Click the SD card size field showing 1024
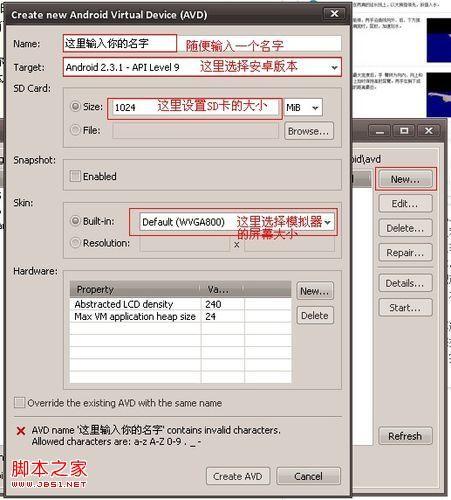The height and width of the screenshot is (500, 451). point(195,107)
